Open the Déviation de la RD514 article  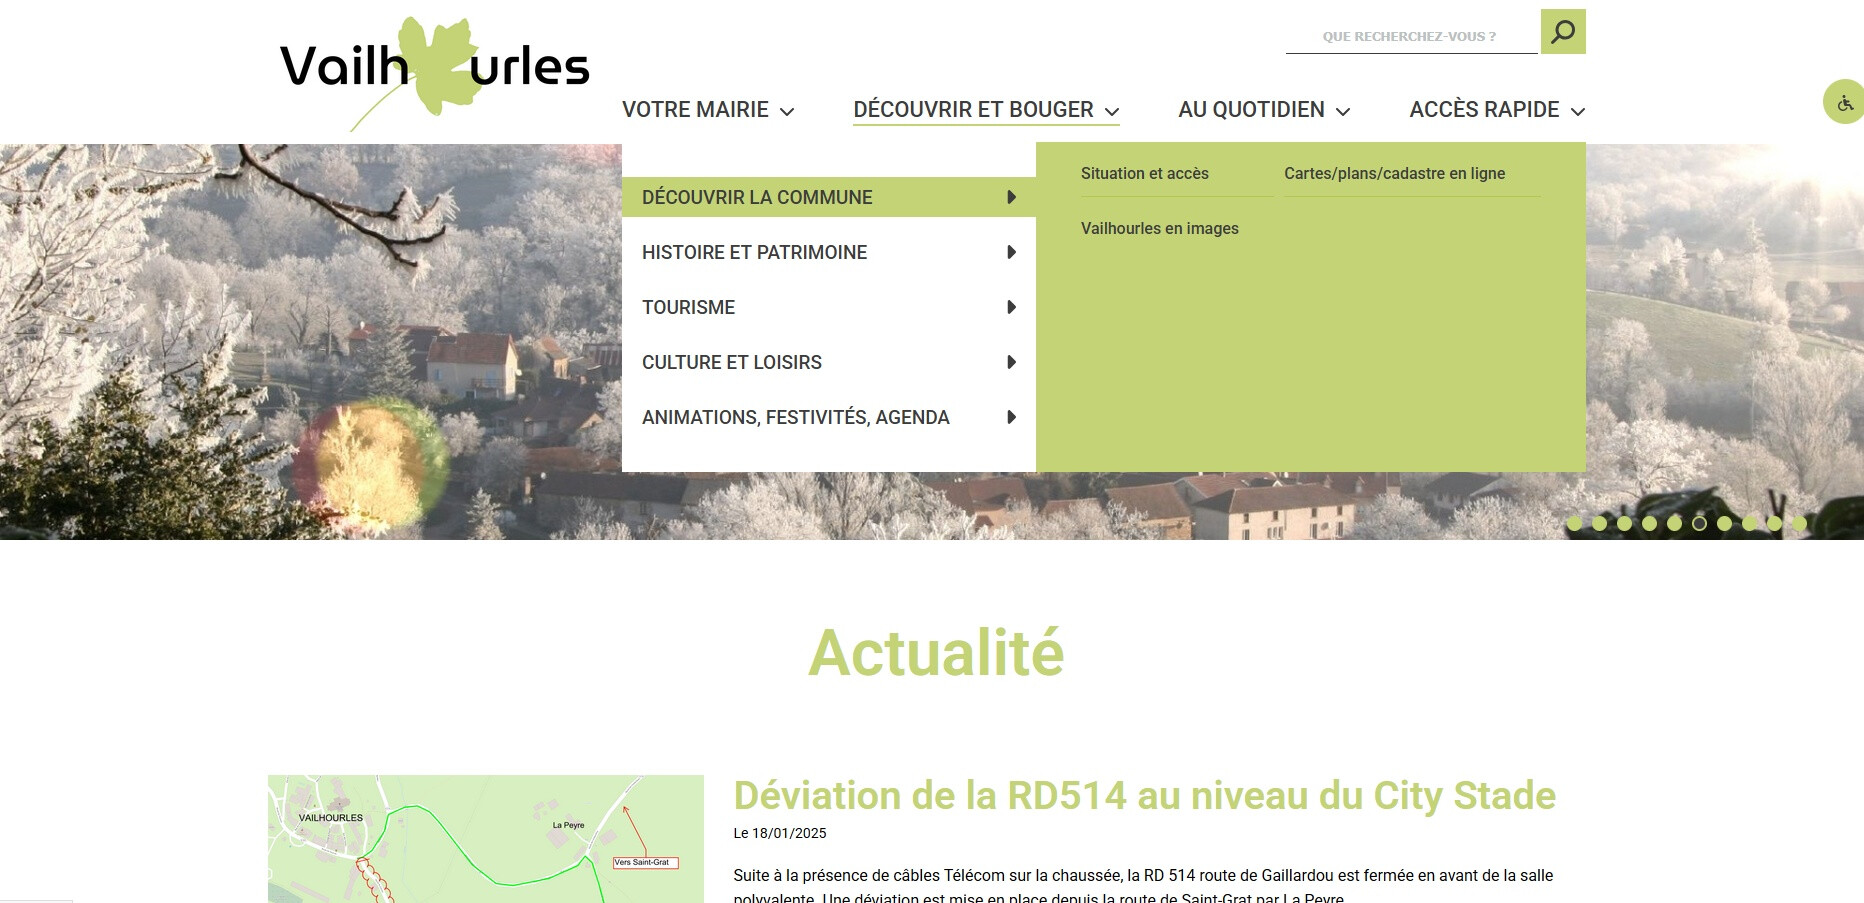[1144, 796]
